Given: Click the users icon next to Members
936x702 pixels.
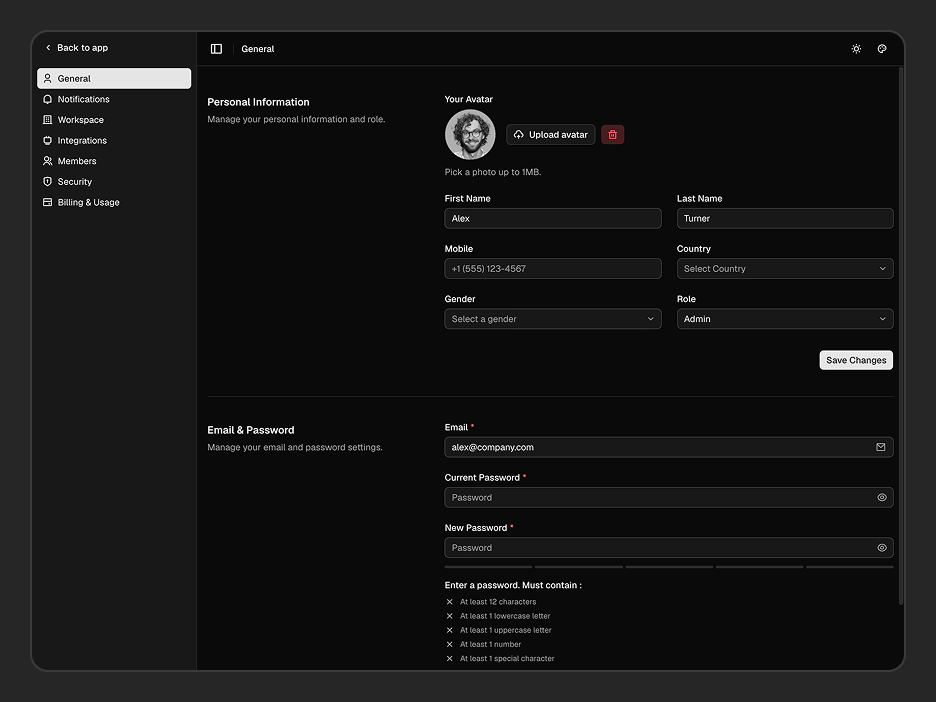Looking at the screenshot, I should tap(48, 161).
